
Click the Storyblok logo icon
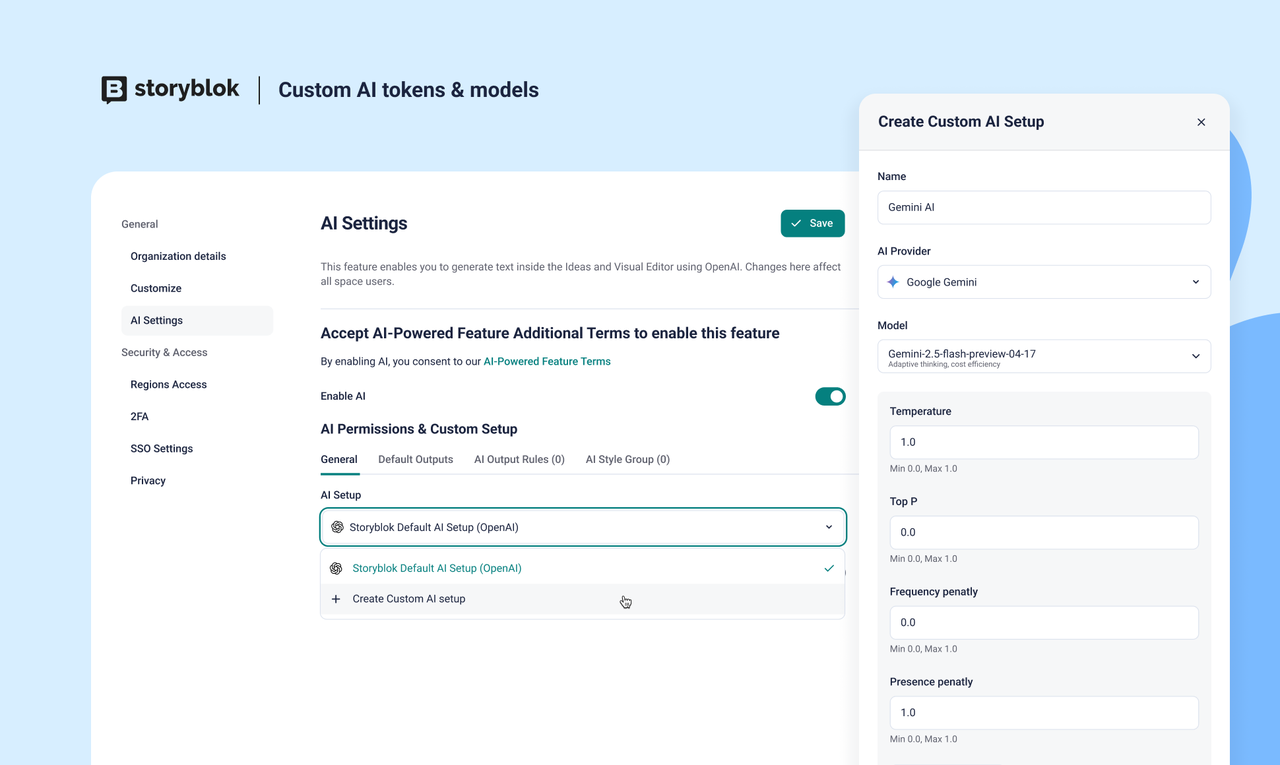114,89
